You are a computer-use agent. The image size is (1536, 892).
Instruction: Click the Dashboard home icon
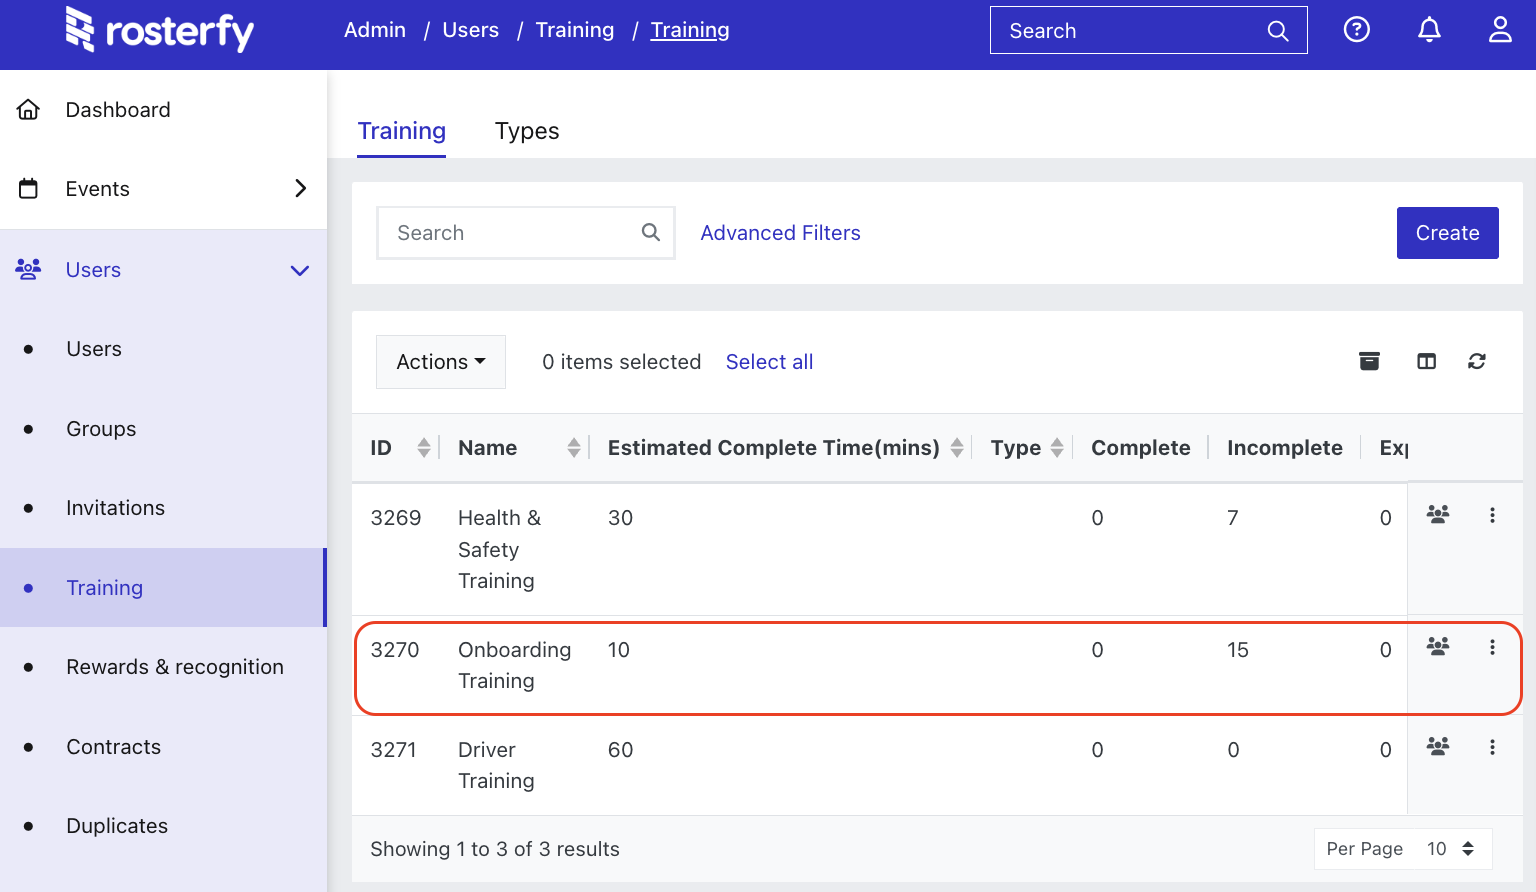coord(29,109)
